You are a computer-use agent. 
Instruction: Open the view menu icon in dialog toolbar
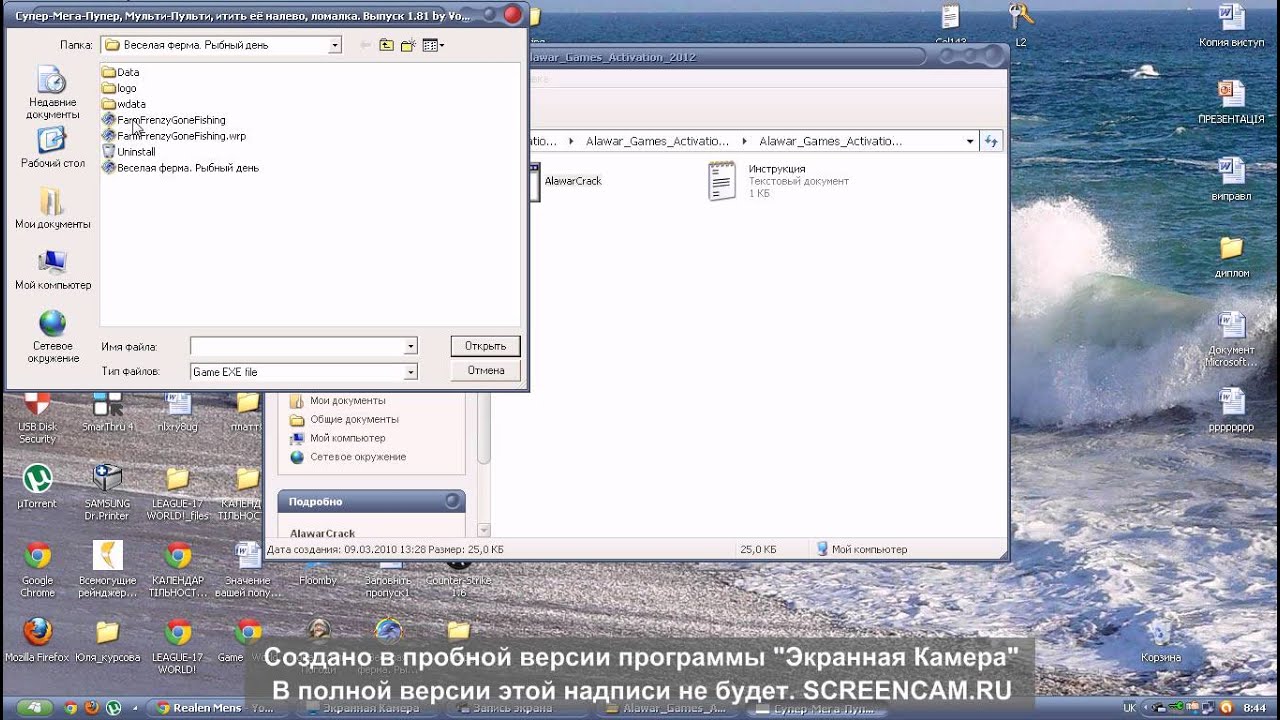point(433,45)
